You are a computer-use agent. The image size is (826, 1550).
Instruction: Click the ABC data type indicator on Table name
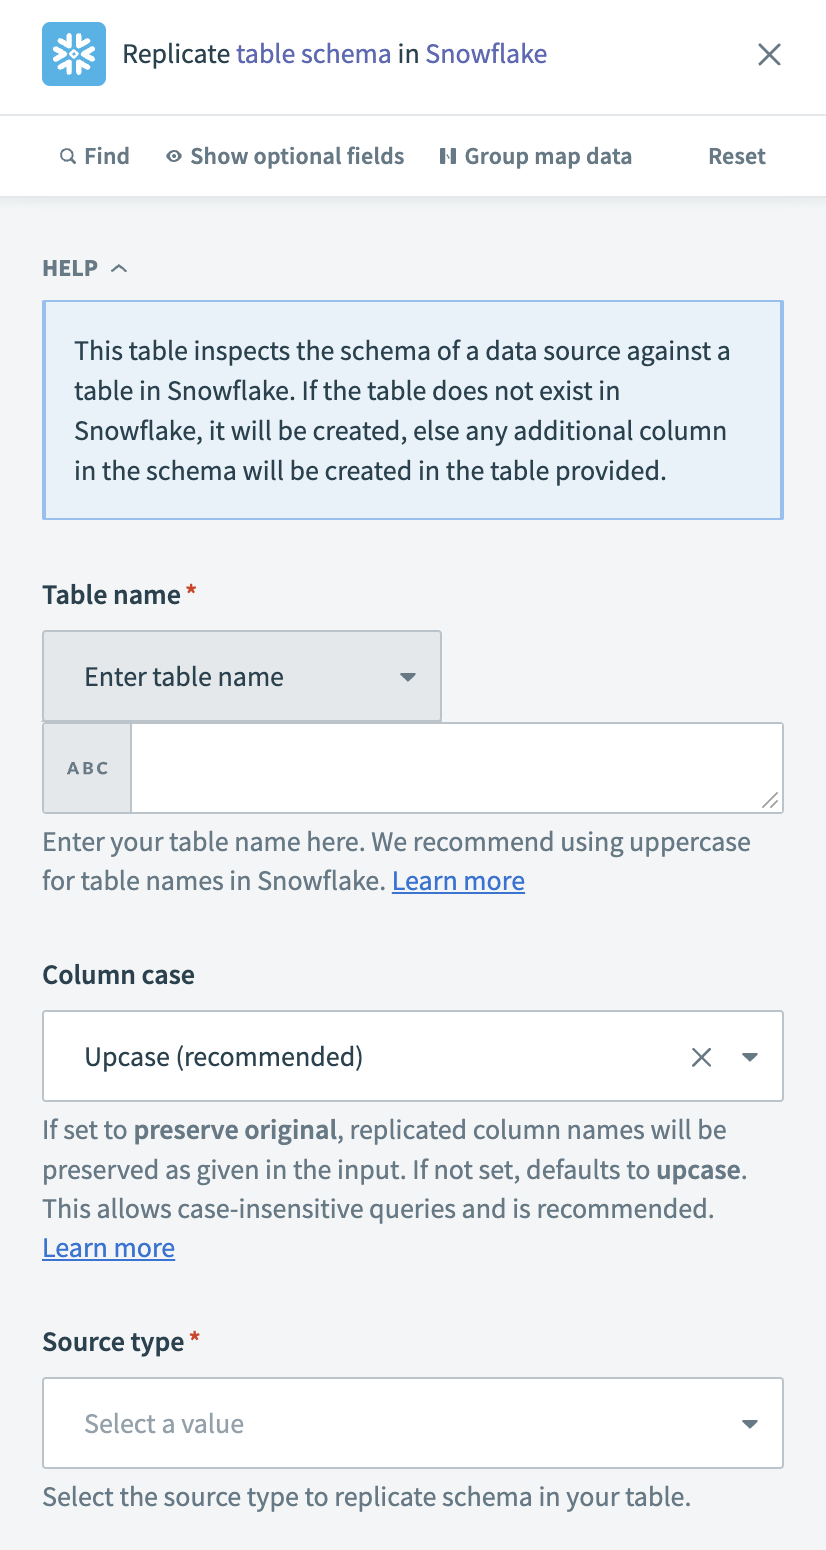86,768
